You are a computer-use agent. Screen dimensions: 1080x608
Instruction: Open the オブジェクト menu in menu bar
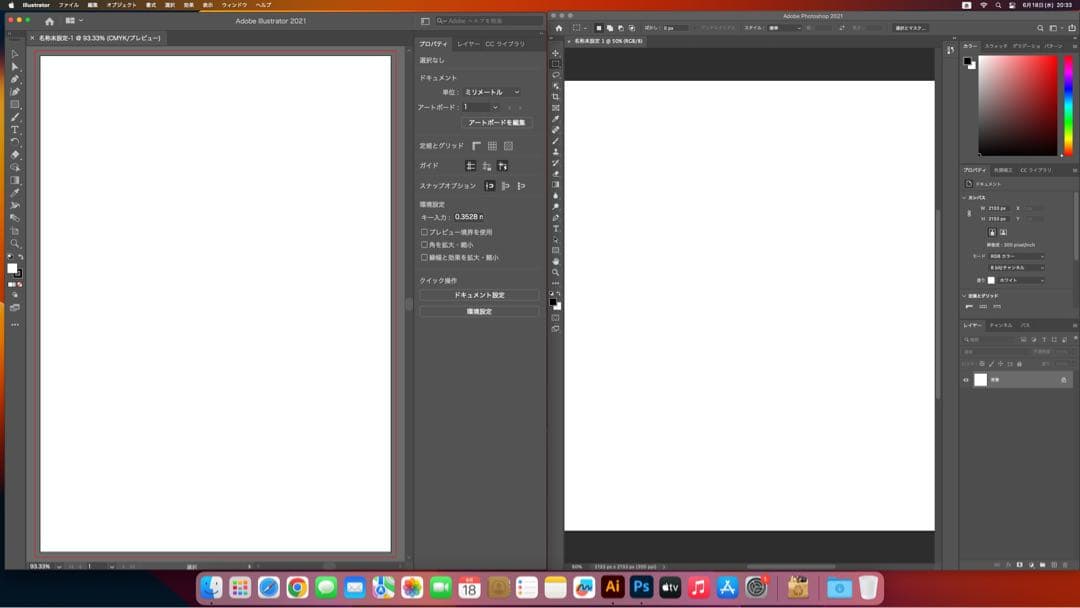click(122, 5)
